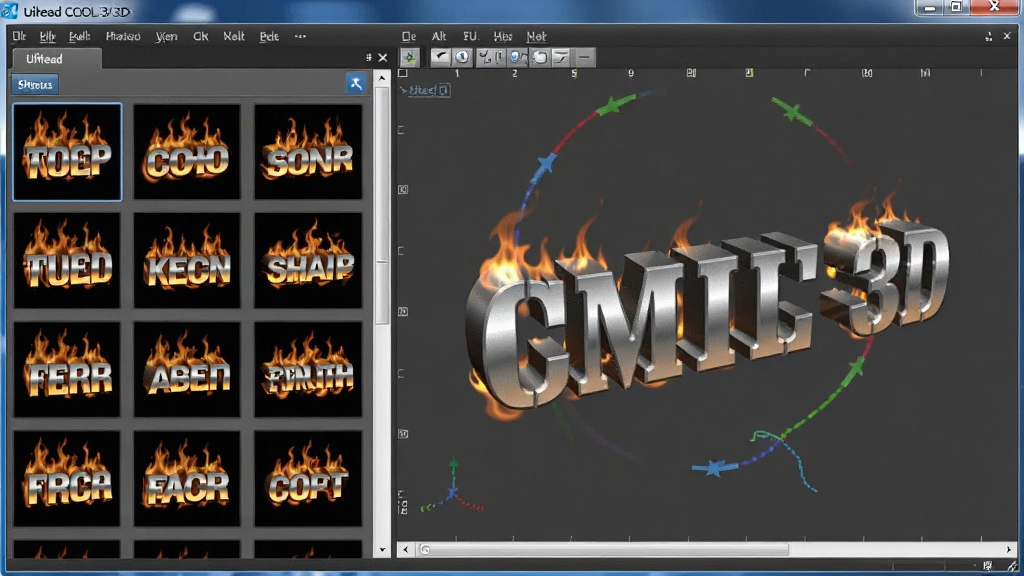Click the horizontal scrollbar right arrow
This screenshot has height=576, width=1024.
(1009, 549)
